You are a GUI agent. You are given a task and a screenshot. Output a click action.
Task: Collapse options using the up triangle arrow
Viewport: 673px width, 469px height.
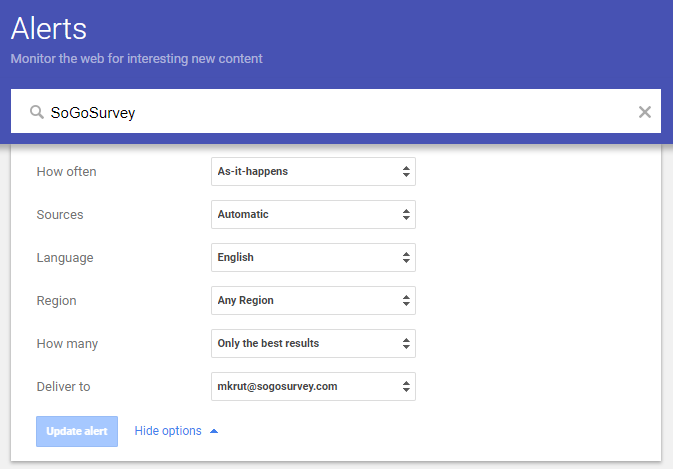[214, 431]
